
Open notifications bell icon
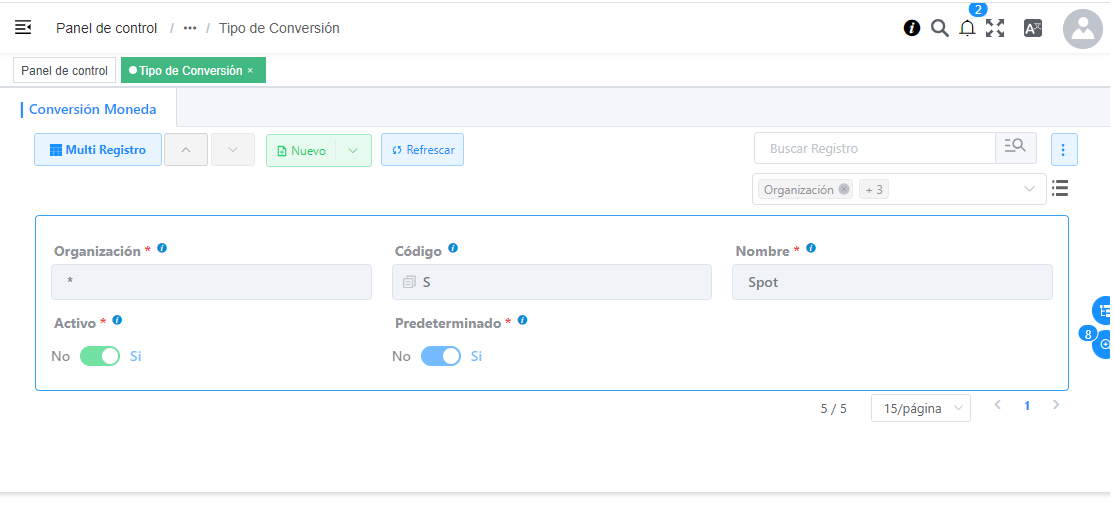click(x=967, y=28)
